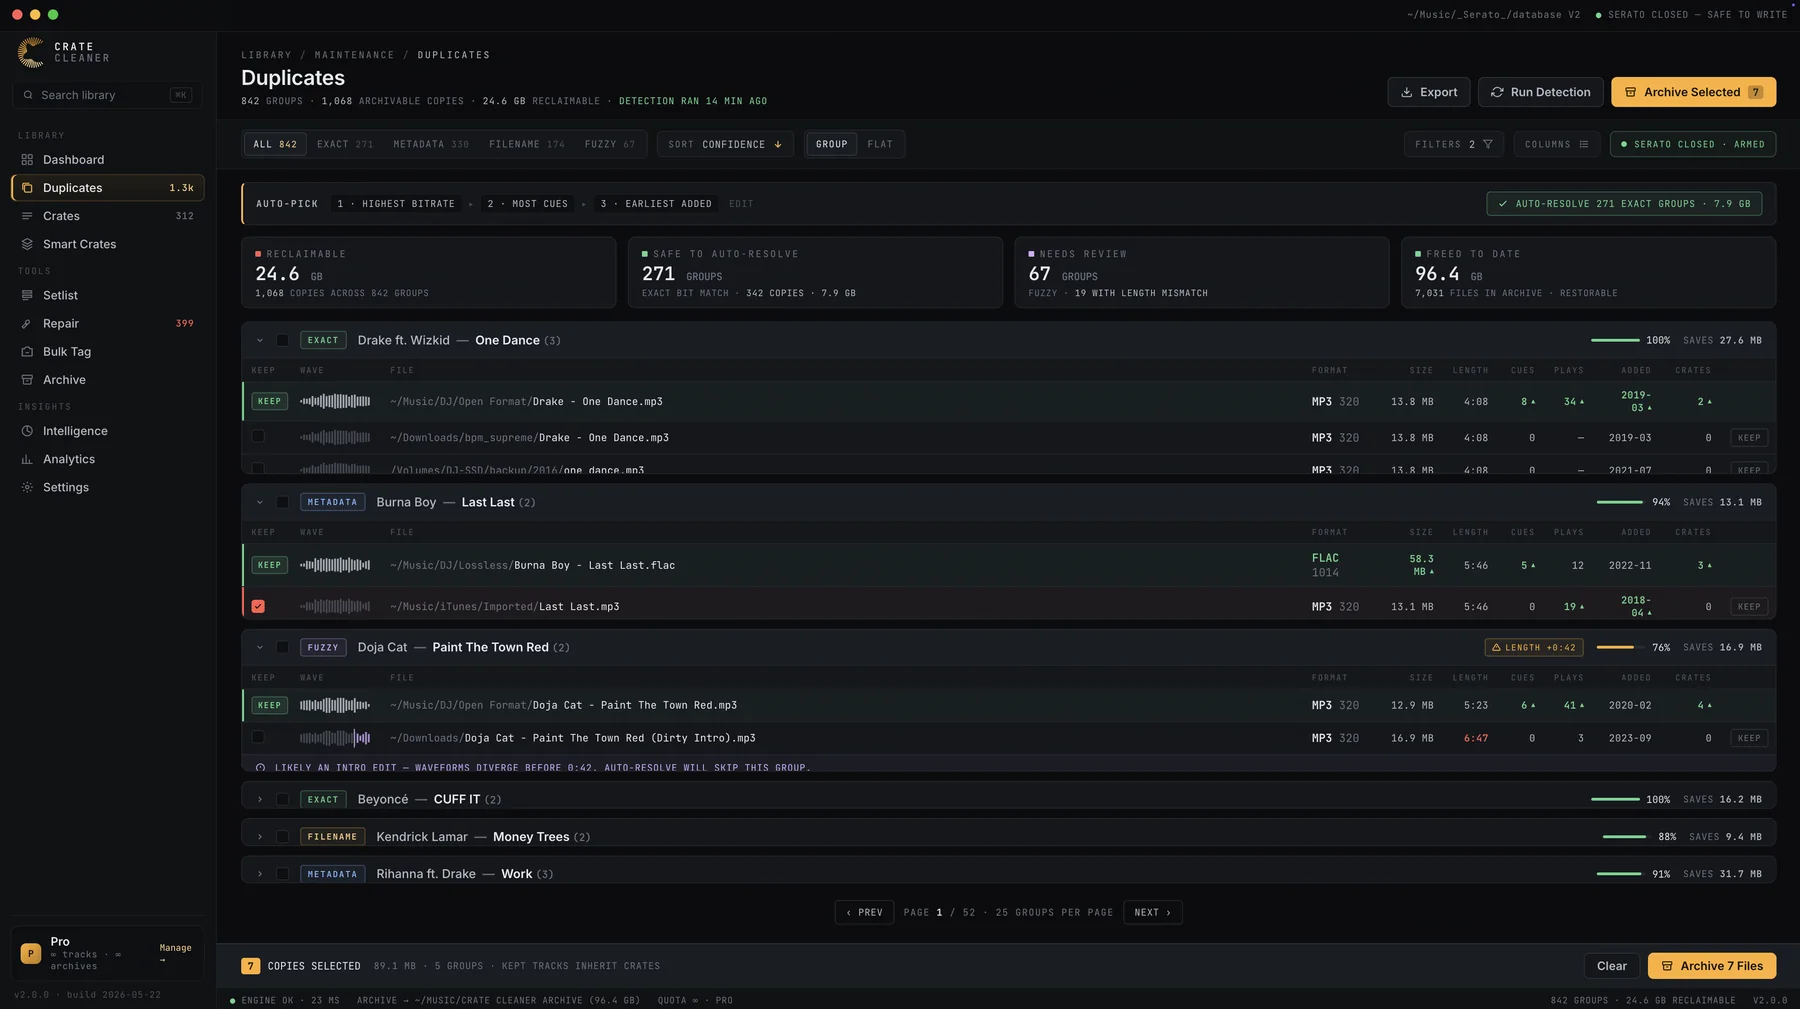Check the Dirty Intro.mp3 copy
This screenshot has width=1800, height=1009.
click(x=258, y=737)
